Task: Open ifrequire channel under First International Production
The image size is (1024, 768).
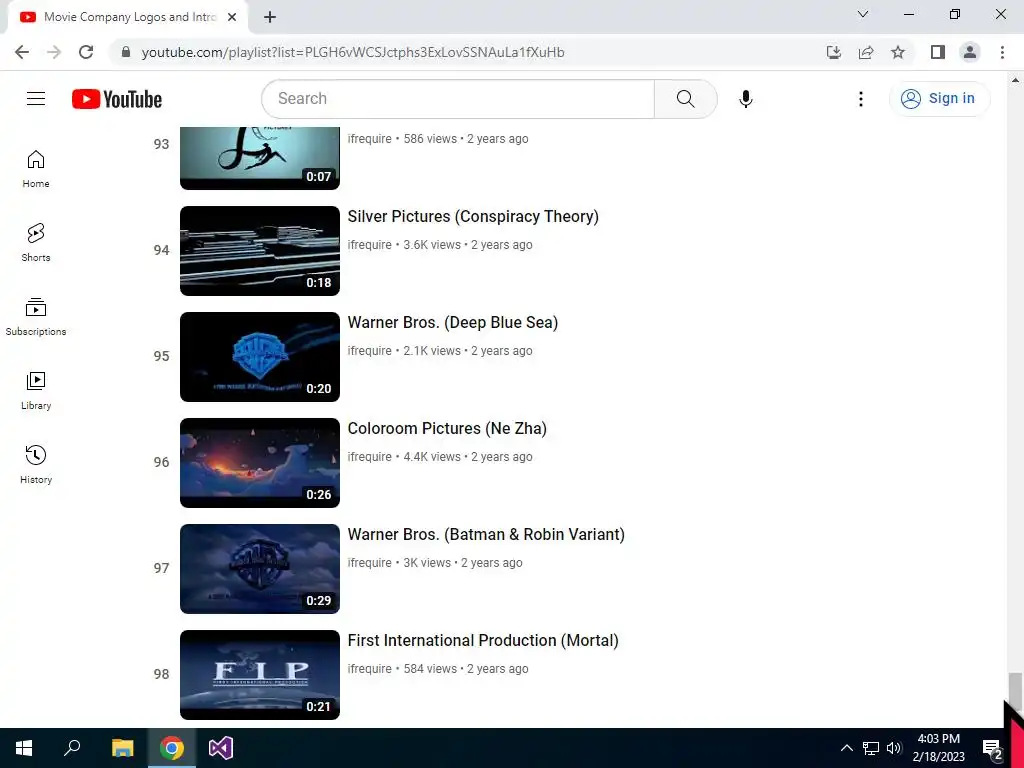Action: click(x=370, y=669)
